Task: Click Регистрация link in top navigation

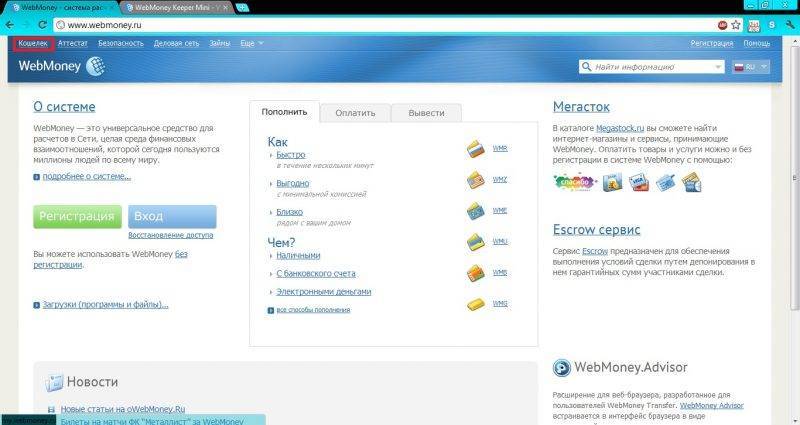Action: [712, 43]
